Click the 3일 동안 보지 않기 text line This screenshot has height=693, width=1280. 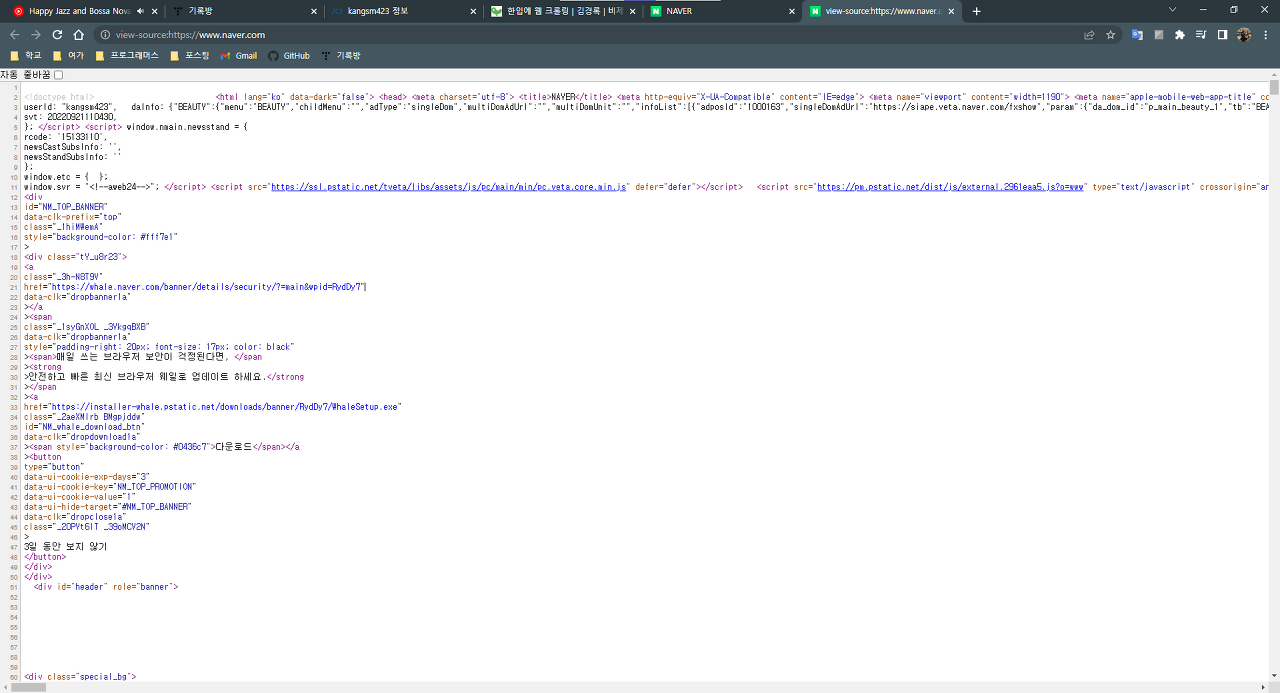pyautogui.click(x=65, y=547)
